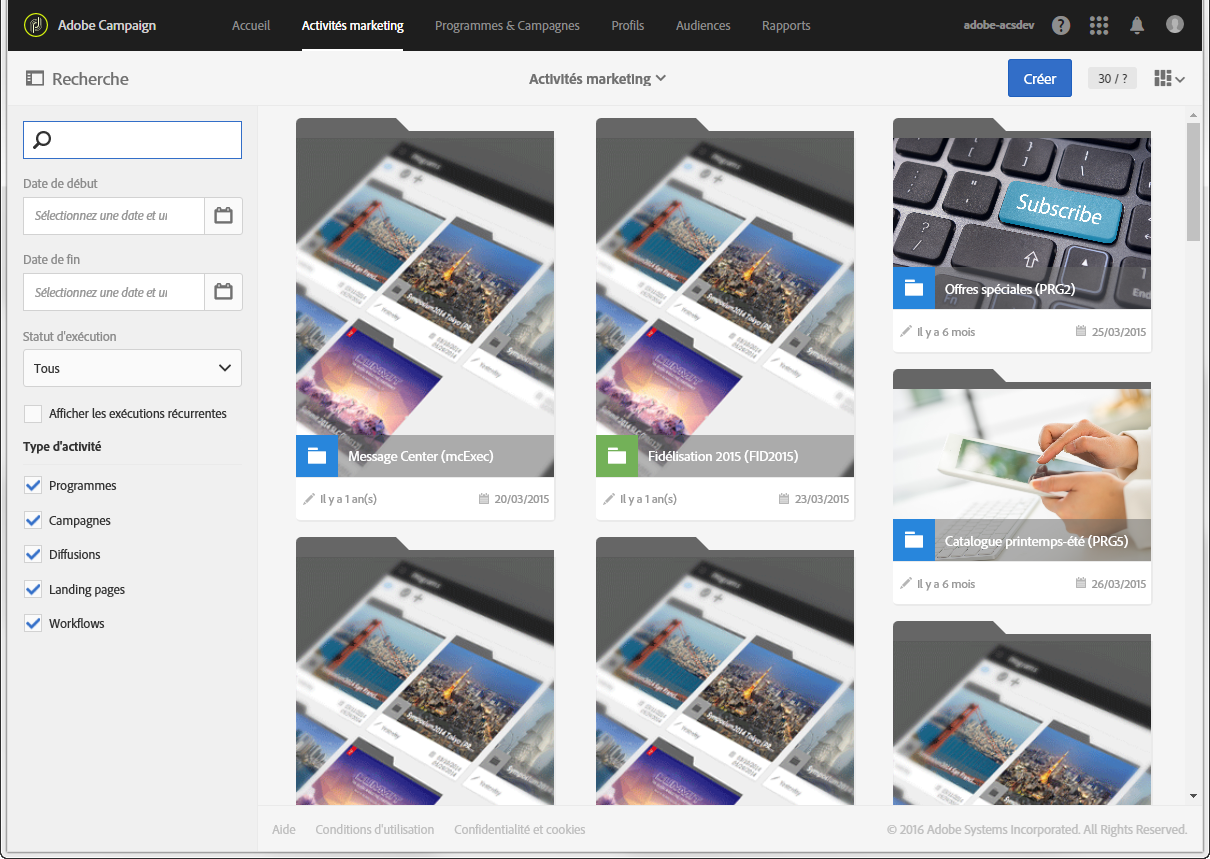1210x859 pixels.
Task: Switch to the Profils tab
Action: coord(628,26)
